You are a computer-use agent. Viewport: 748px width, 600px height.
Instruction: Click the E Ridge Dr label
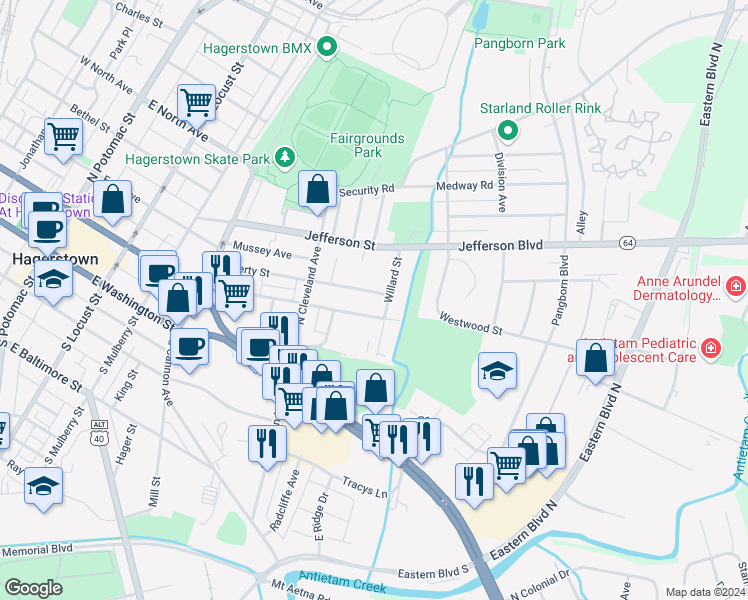tap(322, 517)
